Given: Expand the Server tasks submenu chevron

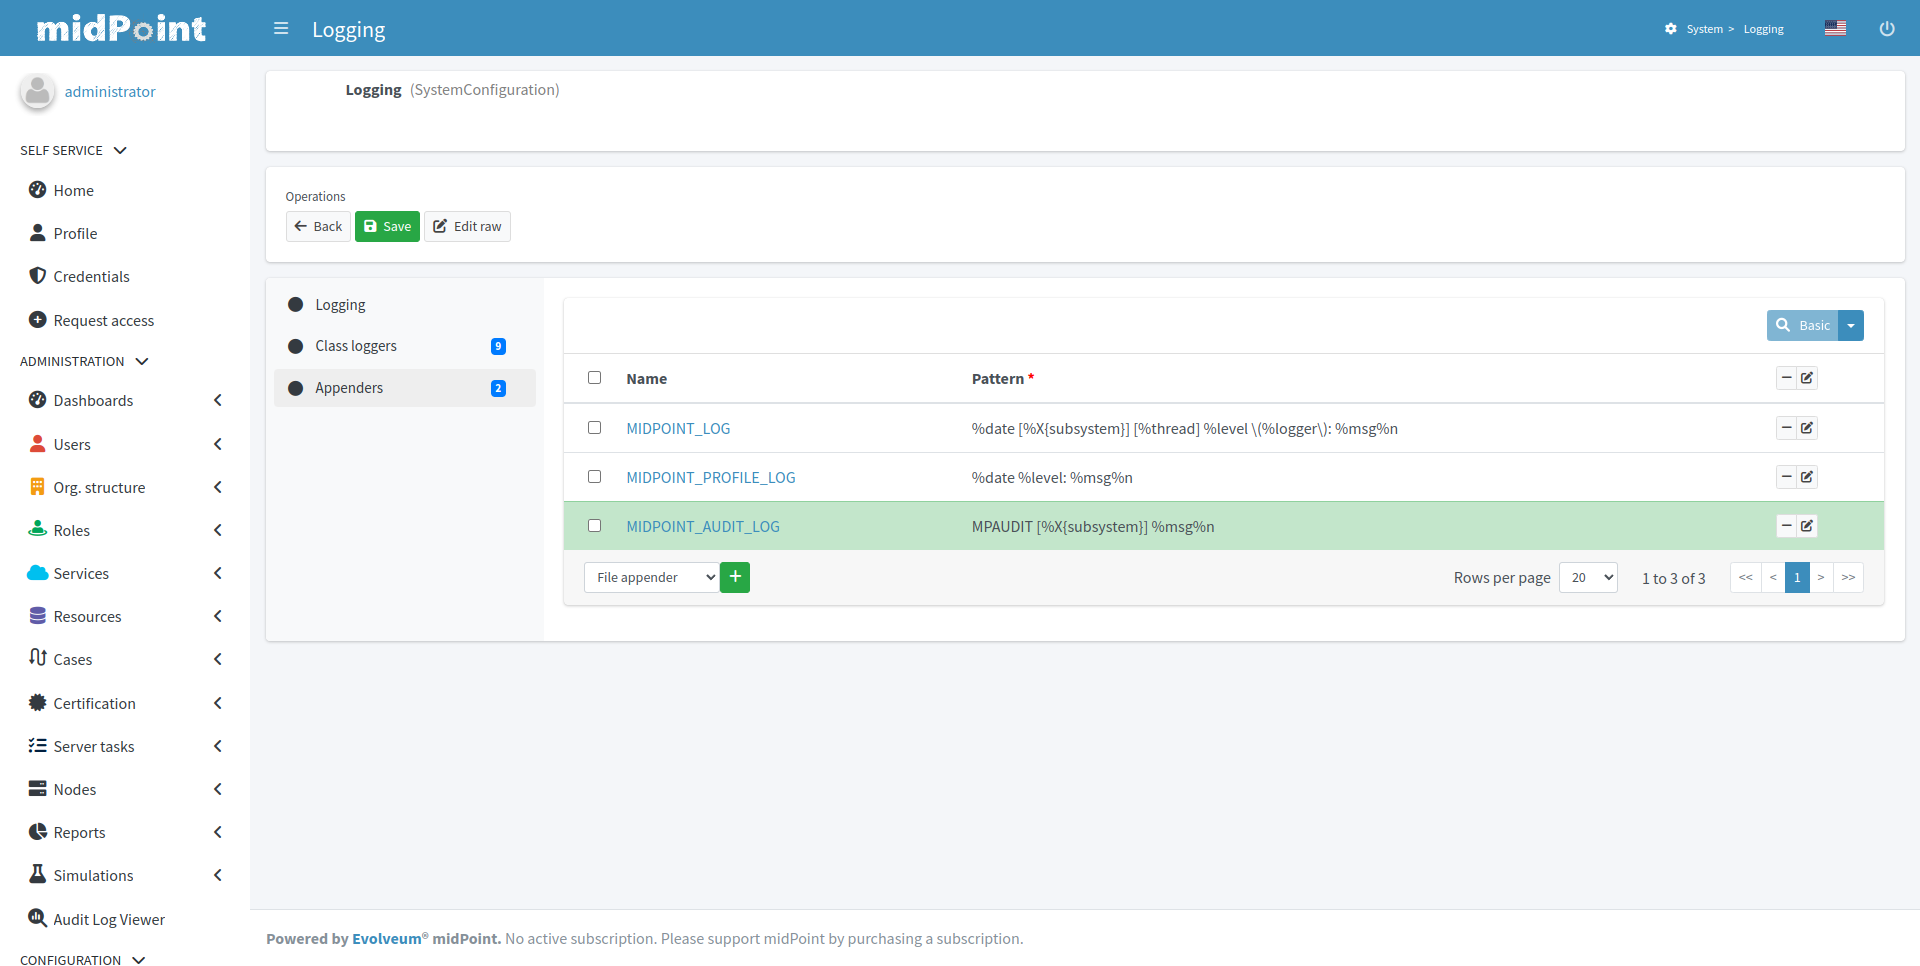Looking at the screenshot, I should click(218, 746).
